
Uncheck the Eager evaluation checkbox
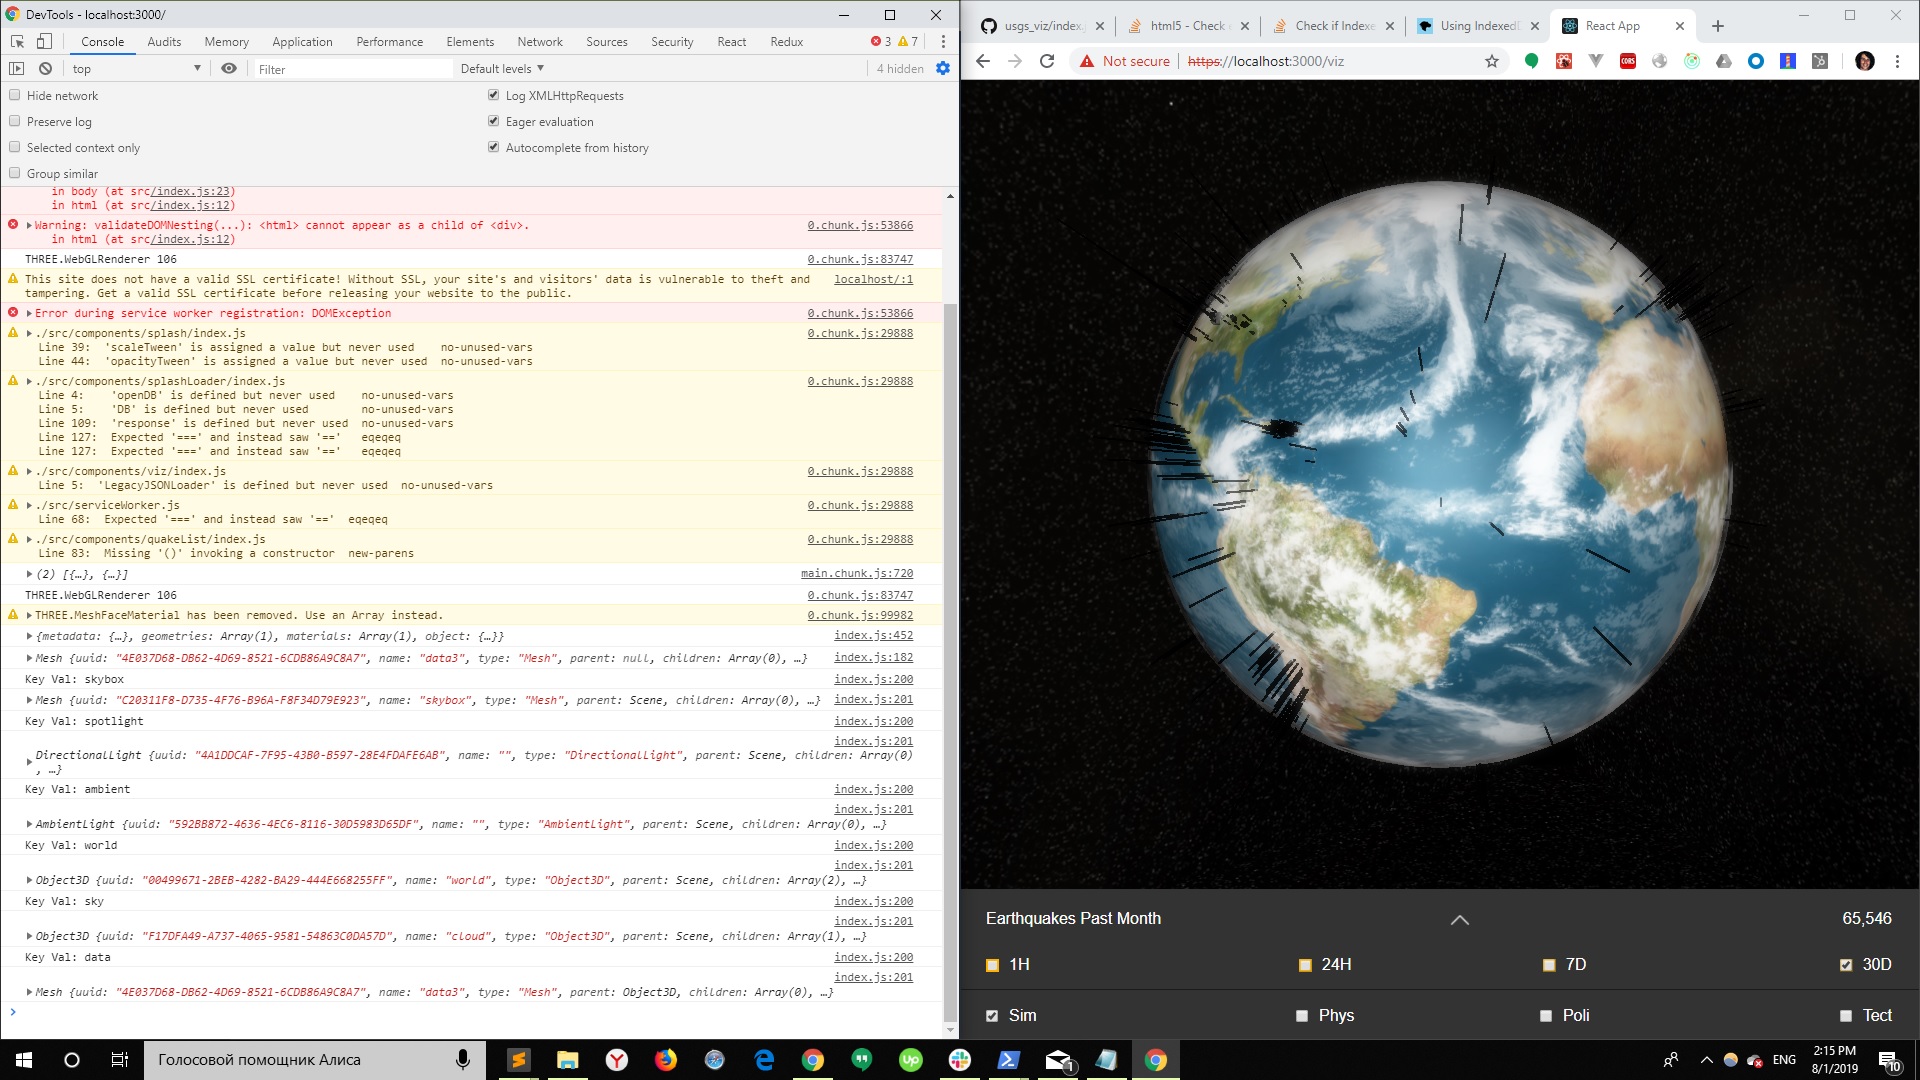pos(493,121)
